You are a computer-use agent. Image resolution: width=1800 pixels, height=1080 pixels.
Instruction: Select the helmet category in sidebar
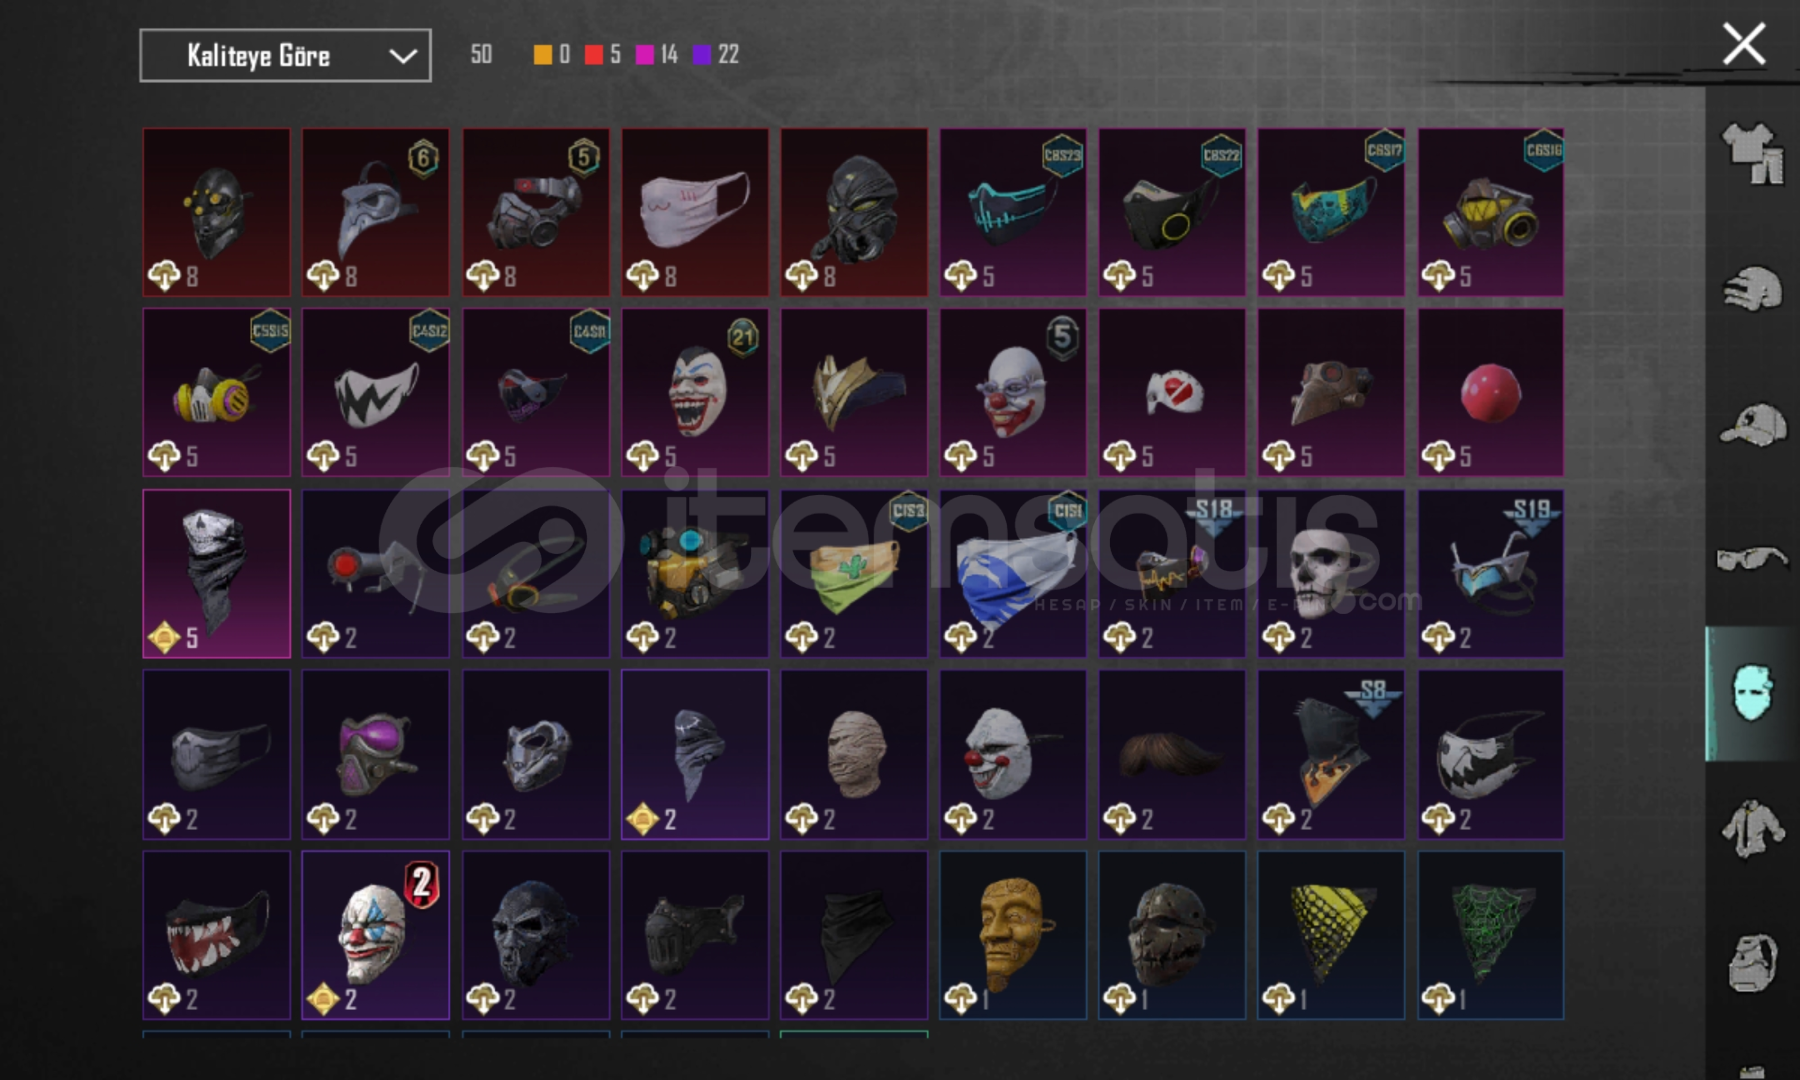tap(1752, 289)
